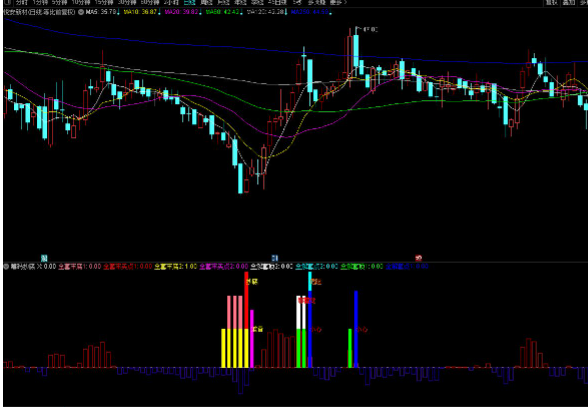Switch to the 15分钟 period tab

[104, 3]
